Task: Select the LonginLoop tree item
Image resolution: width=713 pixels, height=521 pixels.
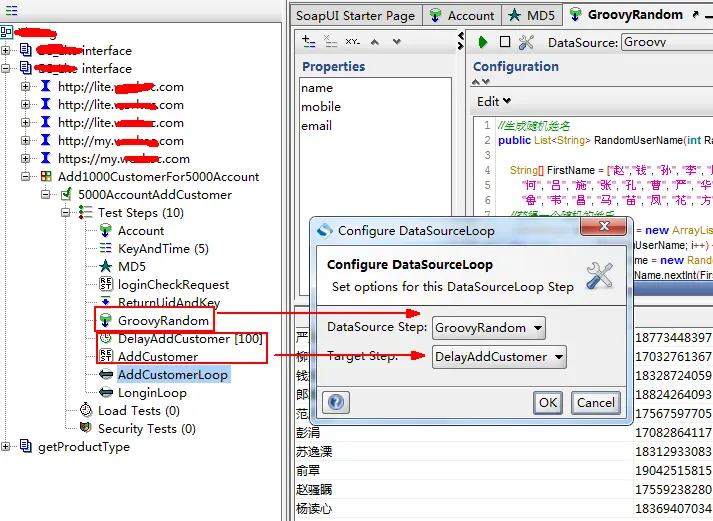Action: 152,392
